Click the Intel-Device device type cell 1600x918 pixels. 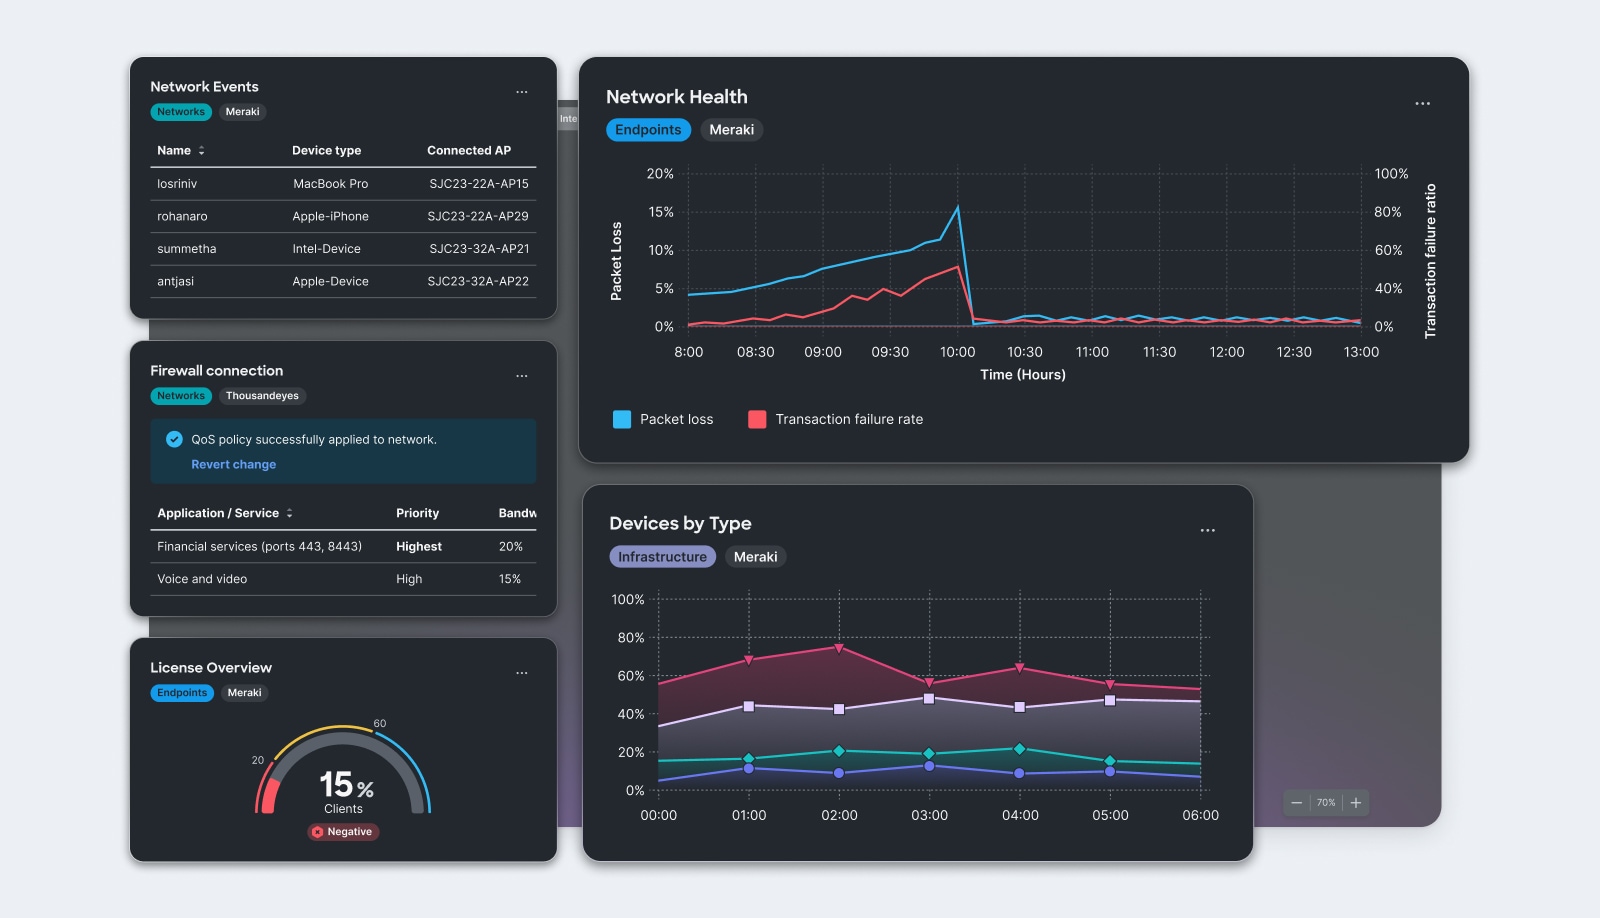(x=326, y=249)
